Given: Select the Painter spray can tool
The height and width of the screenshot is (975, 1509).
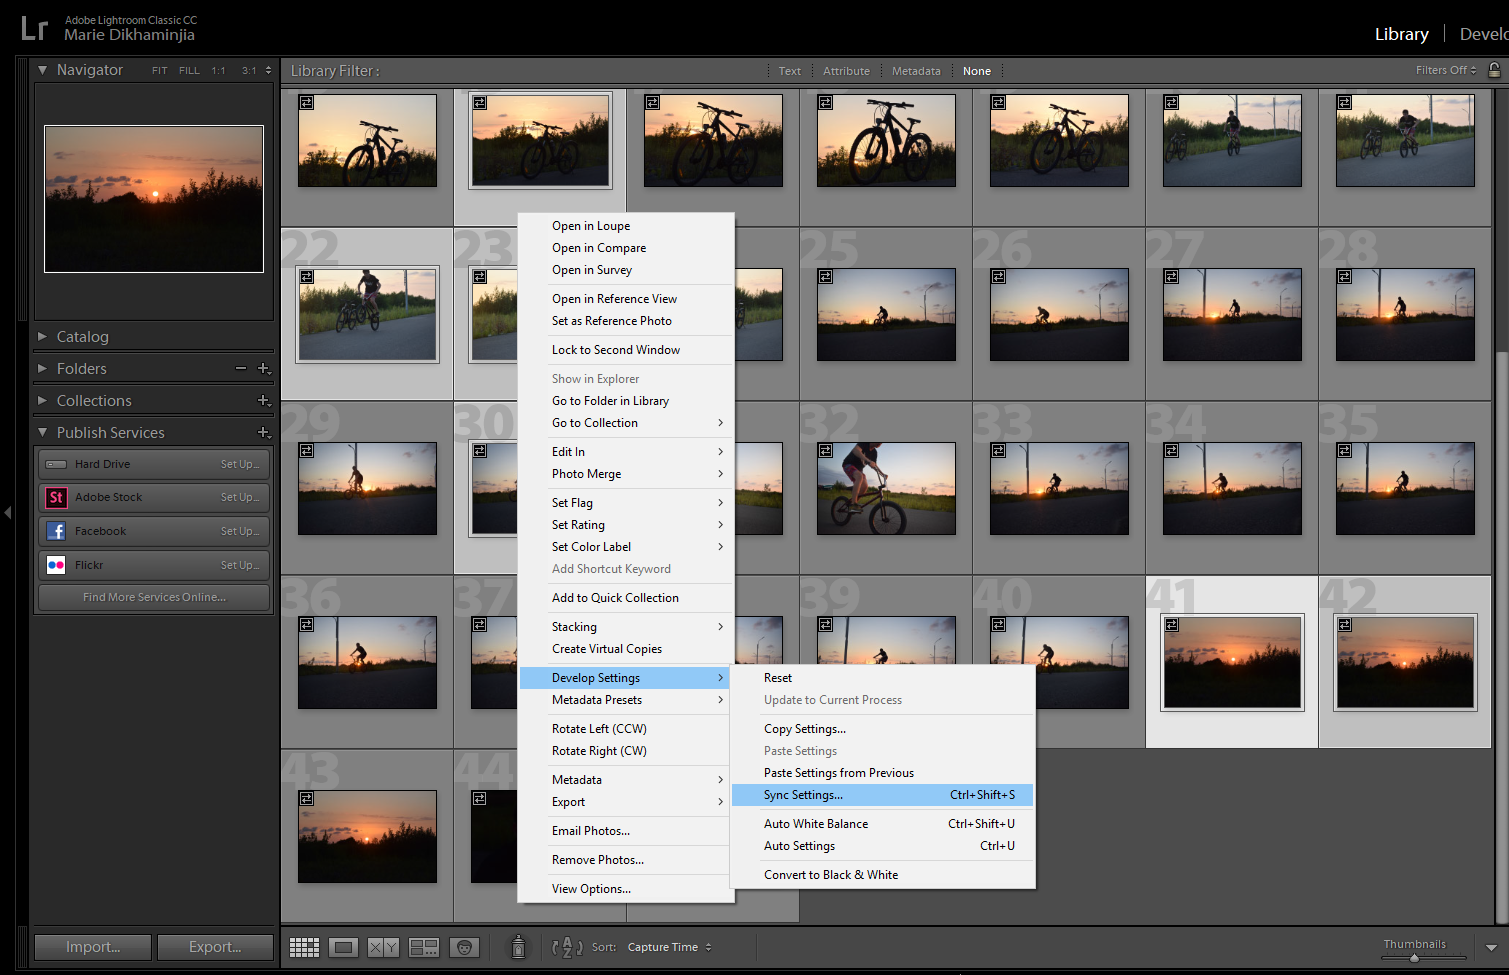Looking at the screenshot, I should click(518, 947).
